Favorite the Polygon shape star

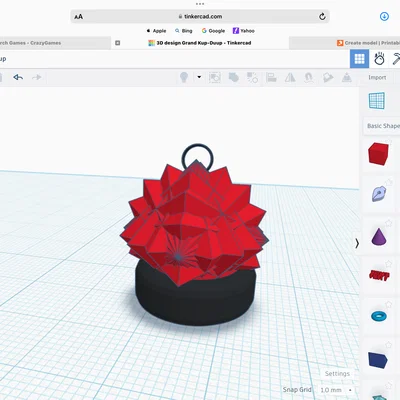click(x=389, y=345)
